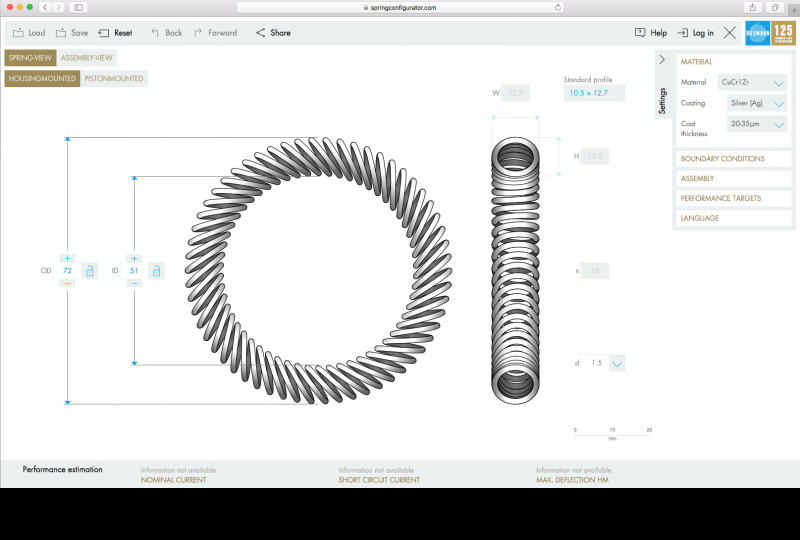Switch to the ASSEMBLY-VIEW tab
Image resolution: width=800 pixels, height=540 pixels.
(88, 58)
